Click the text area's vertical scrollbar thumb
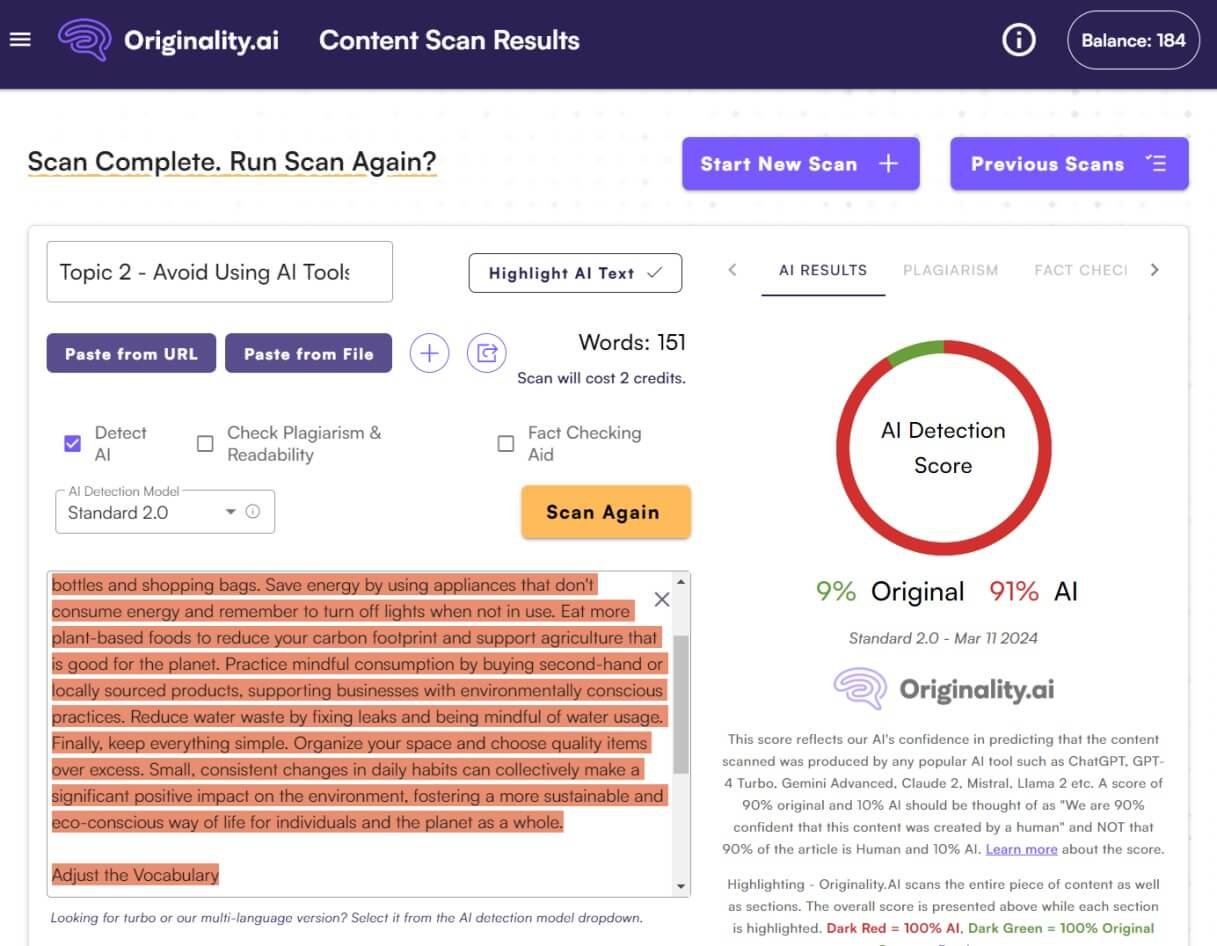Screen dimensions: 1217x946 [x=681, y=704]
